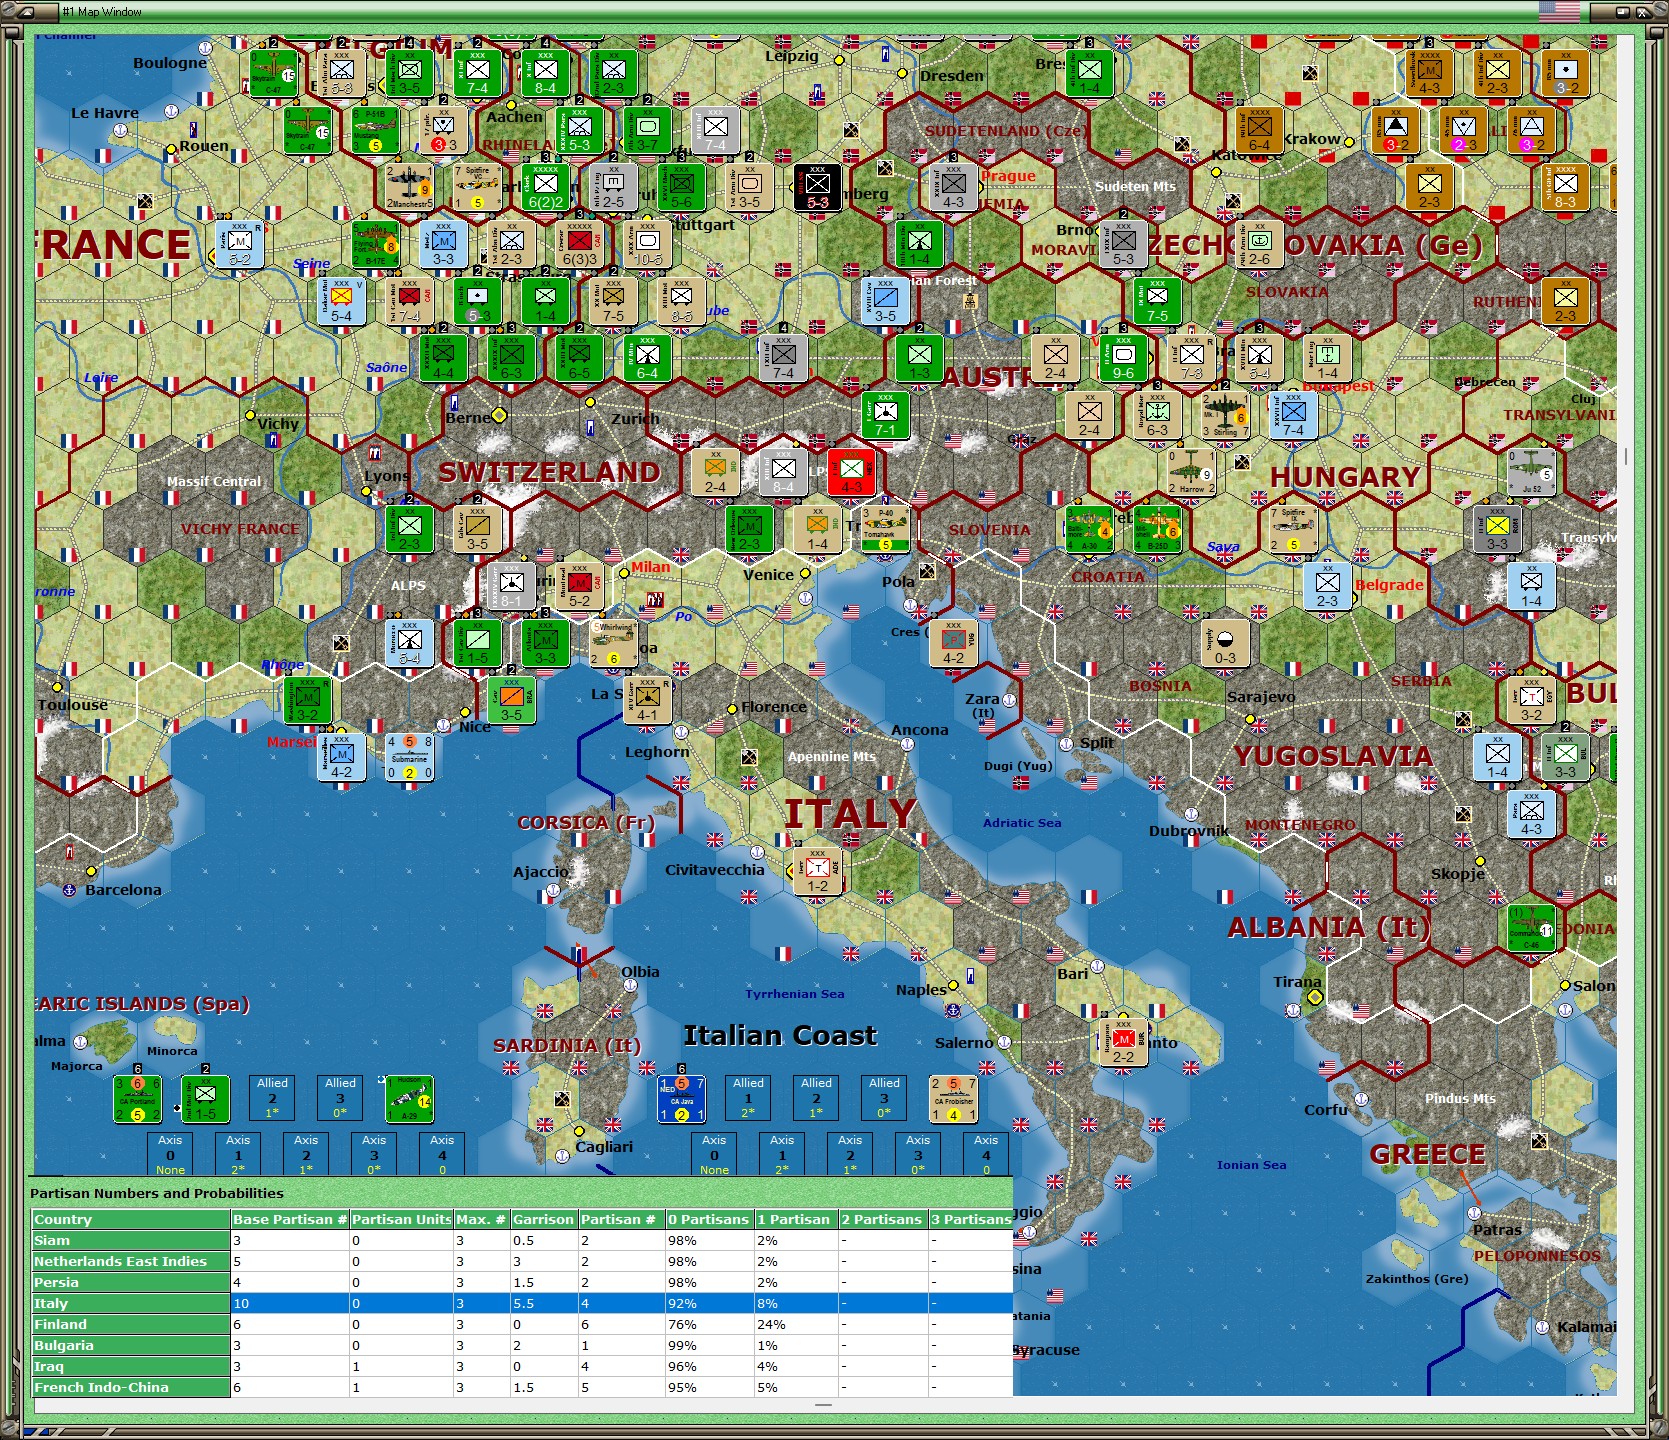This screenshot has width=1669, height=1440.
Task: Click Italian Coast Axis 0 sea box
Action: tap(714, 1154)
